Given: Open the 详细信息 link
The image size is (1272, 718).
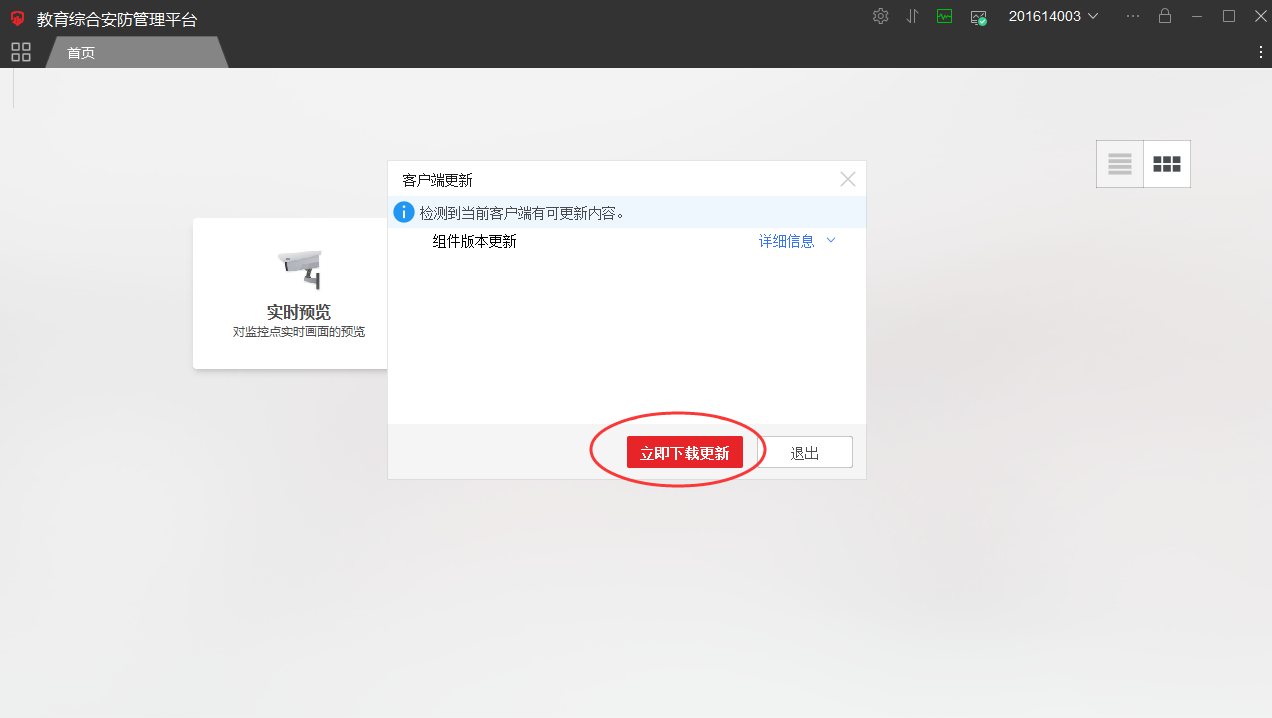Looking at the screenshot, I should tap(786, 241).
